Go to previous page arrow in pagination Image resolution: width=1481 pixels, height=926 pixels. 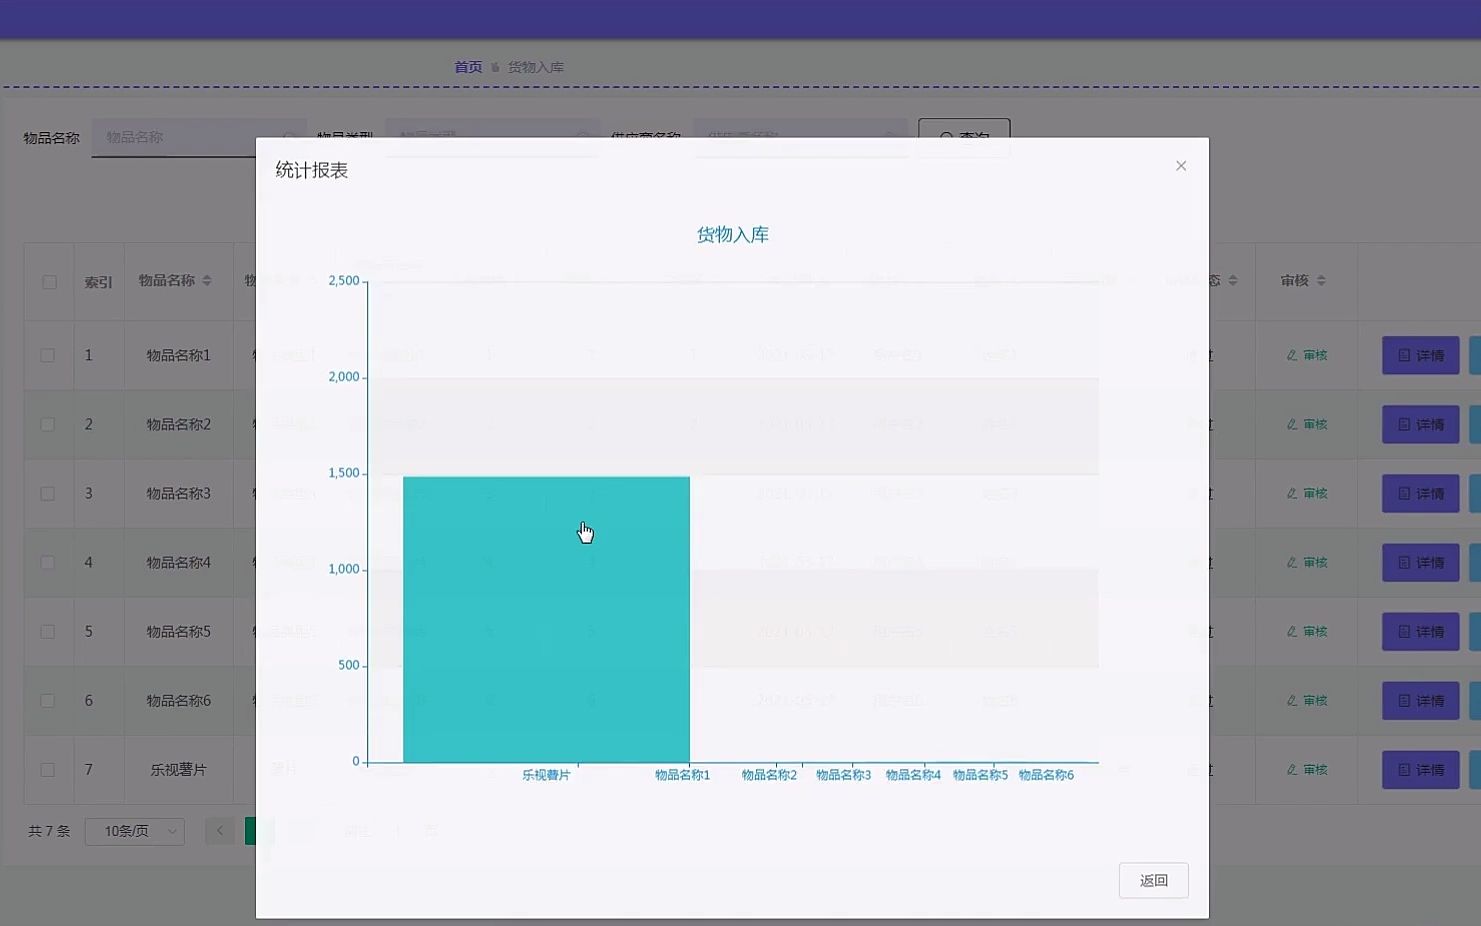[220, 831]
